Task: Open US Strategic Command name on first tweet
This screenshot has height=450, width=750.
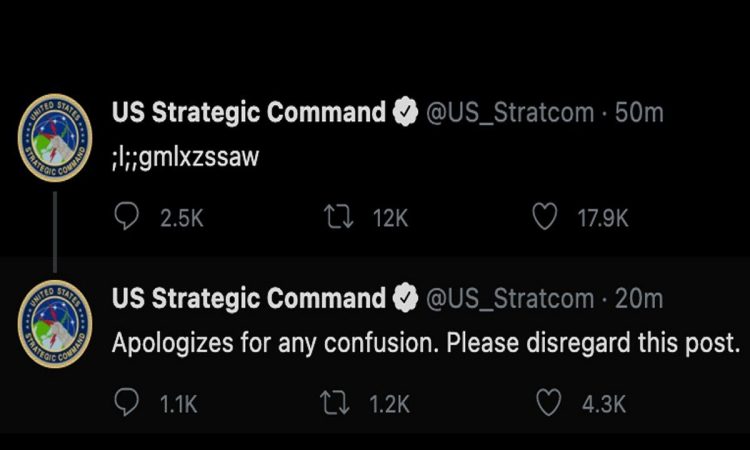Action: [x=249, y=112]
